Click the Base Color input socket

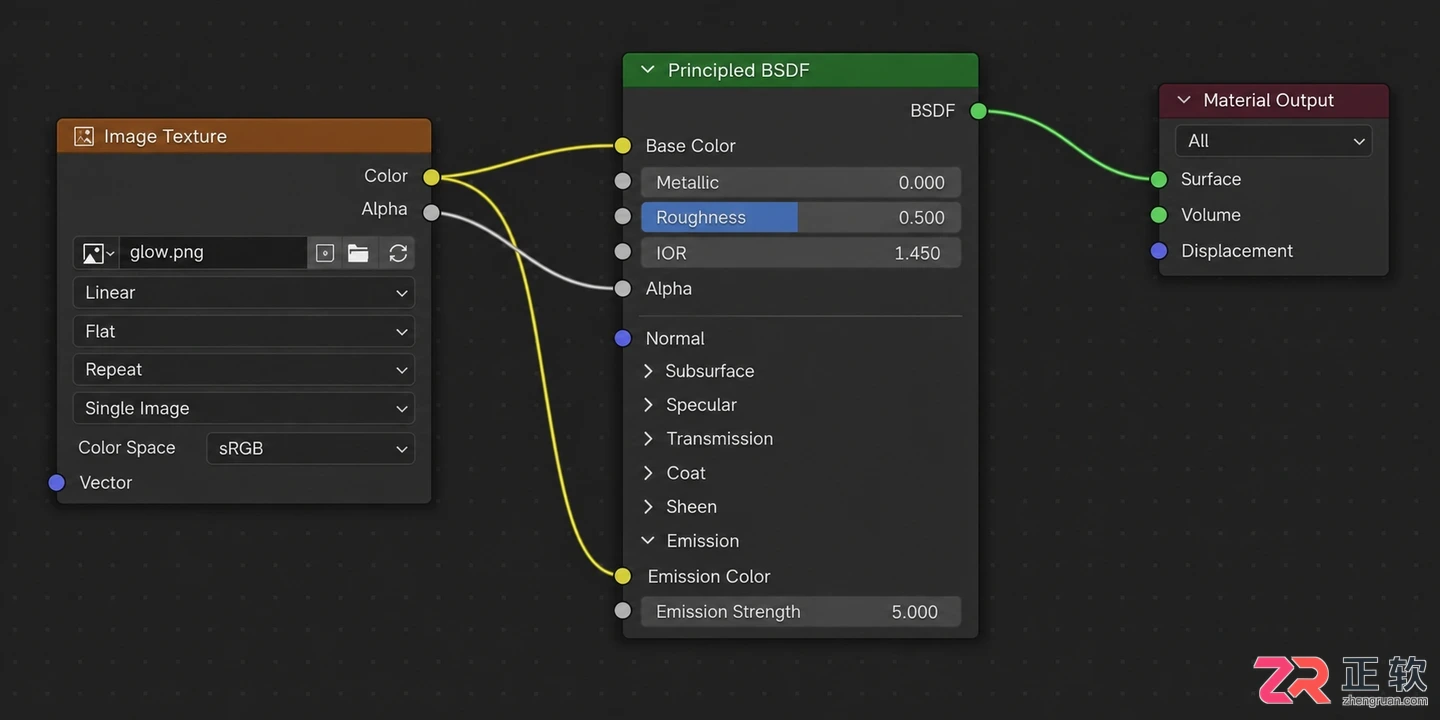click(x=623, y=146)
